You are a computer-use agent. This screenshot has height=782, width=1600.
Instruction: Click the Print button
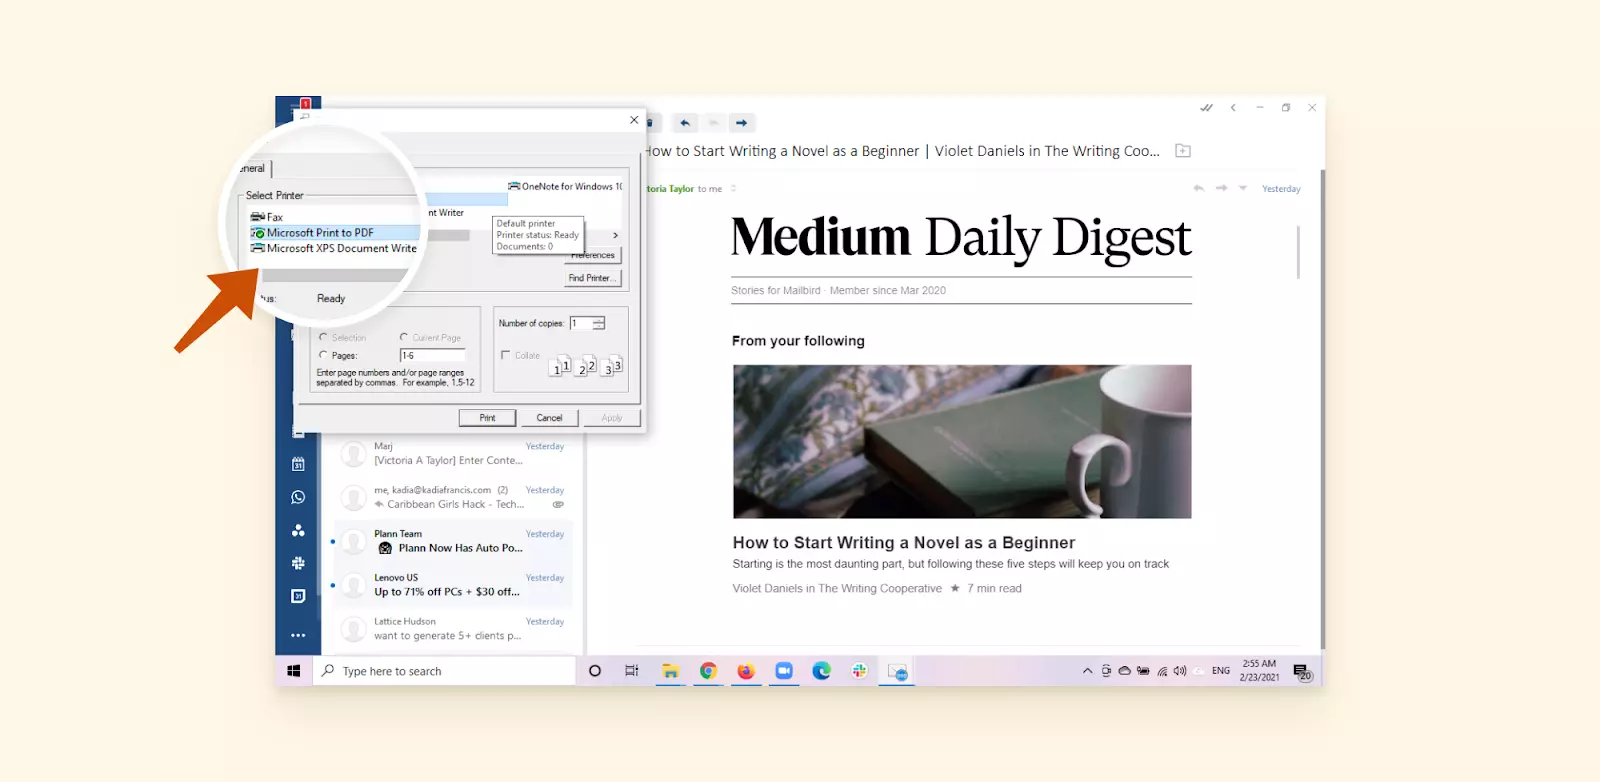pyautogui.click(x=487, y=418)
